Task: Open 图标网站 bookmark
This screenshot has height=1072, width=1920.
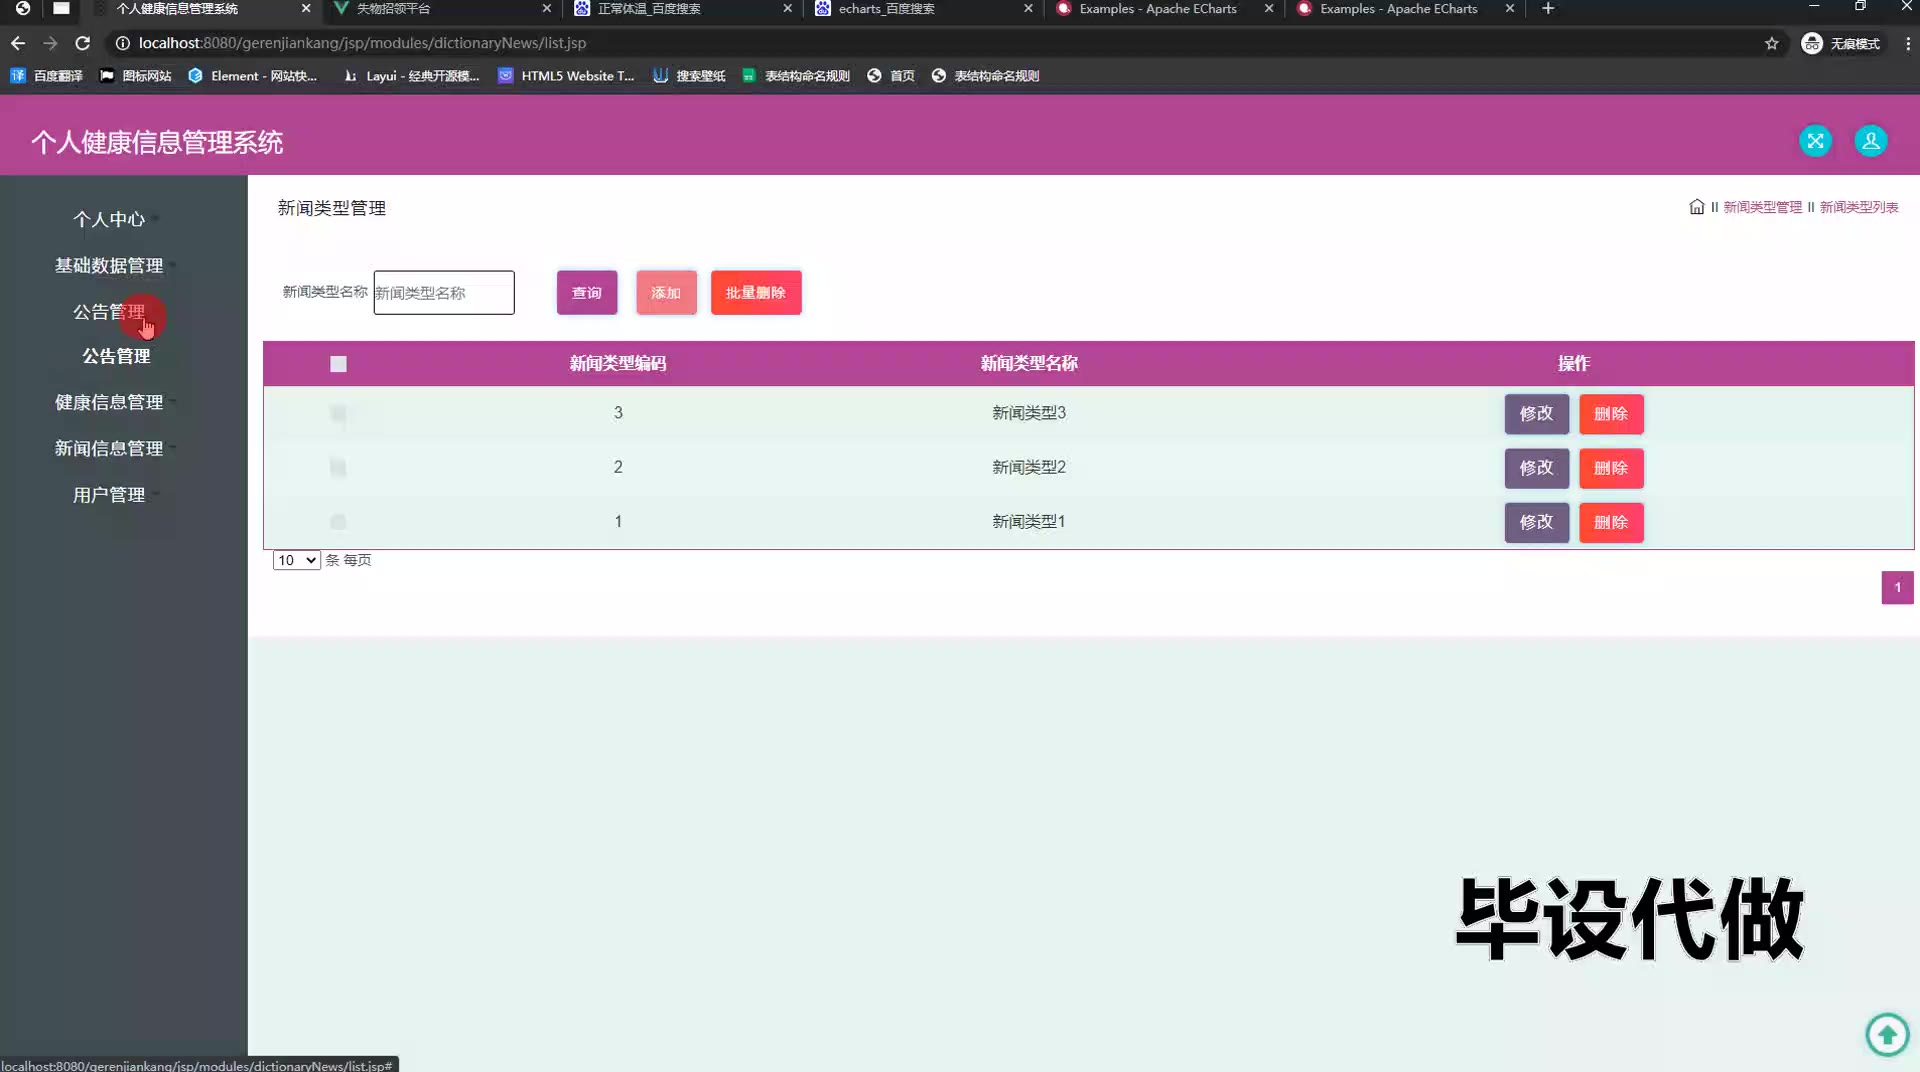Action: tap(135, 76)
